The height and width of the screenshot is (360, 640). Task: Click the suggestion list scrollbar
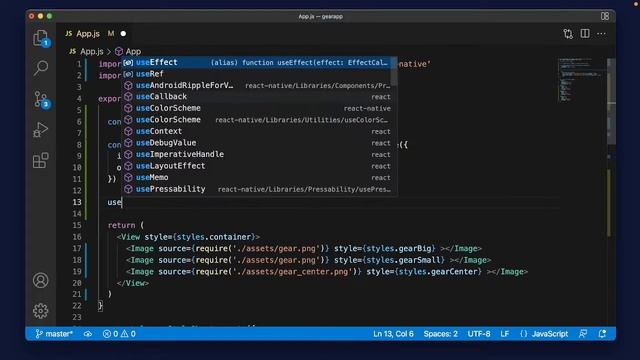(394, 71)
